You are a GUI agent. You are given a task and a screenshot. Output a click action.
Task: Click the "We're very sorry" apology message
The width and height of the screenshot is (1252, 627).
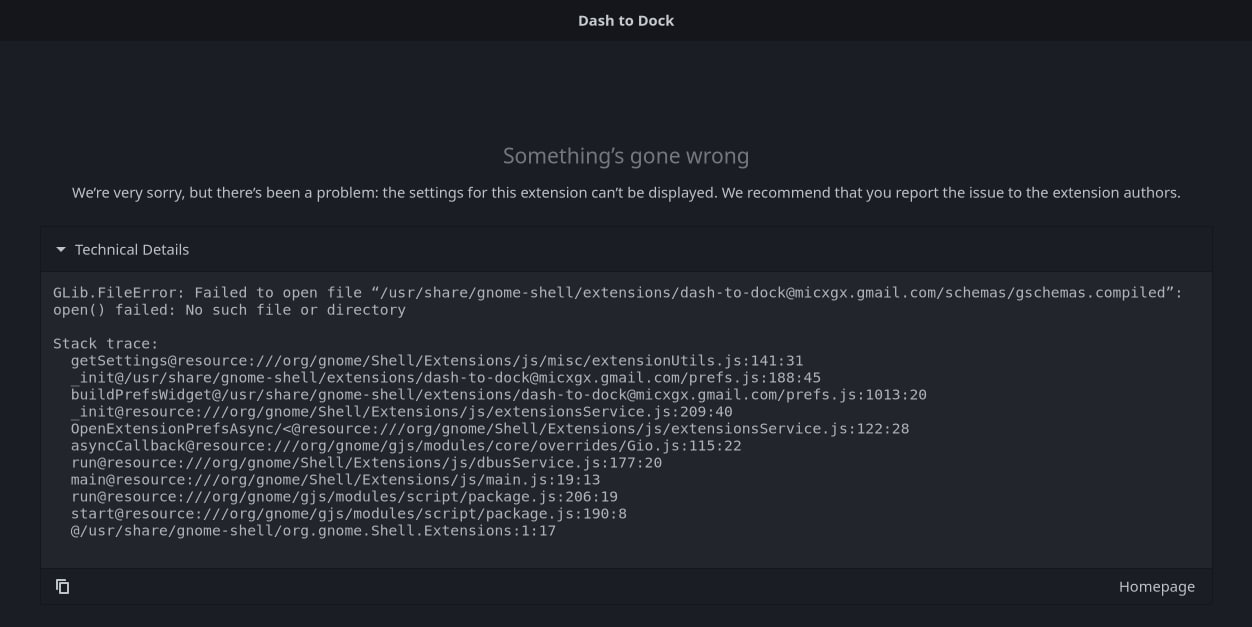[x=626, y=193]
